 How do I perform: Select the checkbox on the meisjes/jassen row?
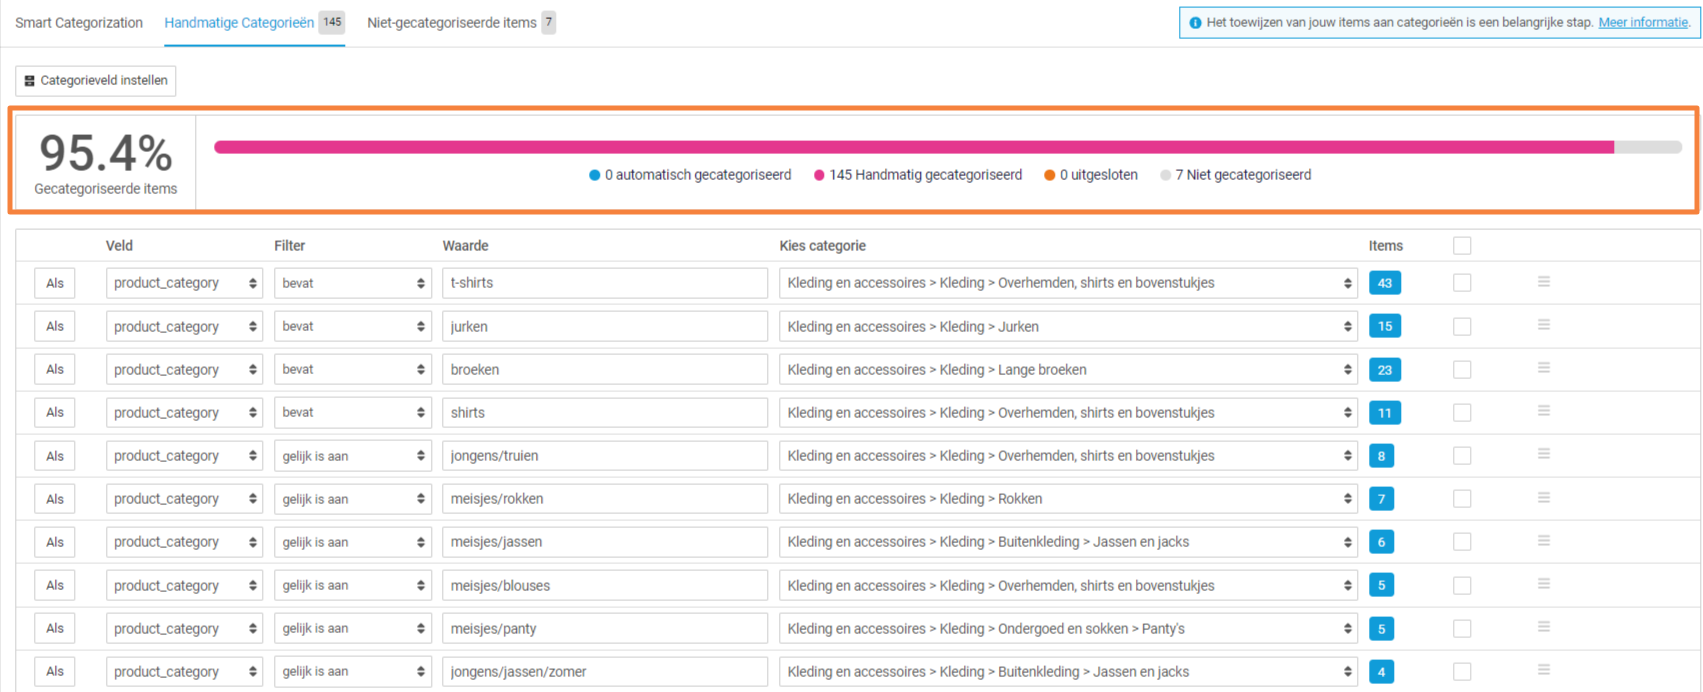click(x=1462, y=542)
